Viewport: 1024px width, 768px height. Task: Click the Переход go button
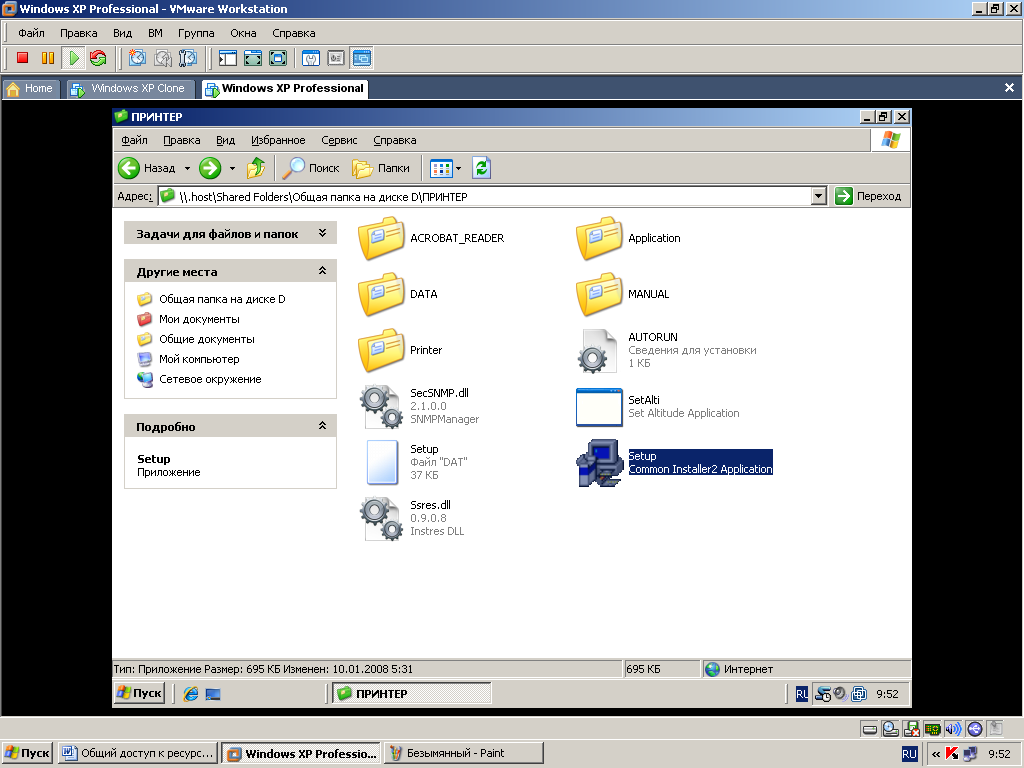[869, 196]
